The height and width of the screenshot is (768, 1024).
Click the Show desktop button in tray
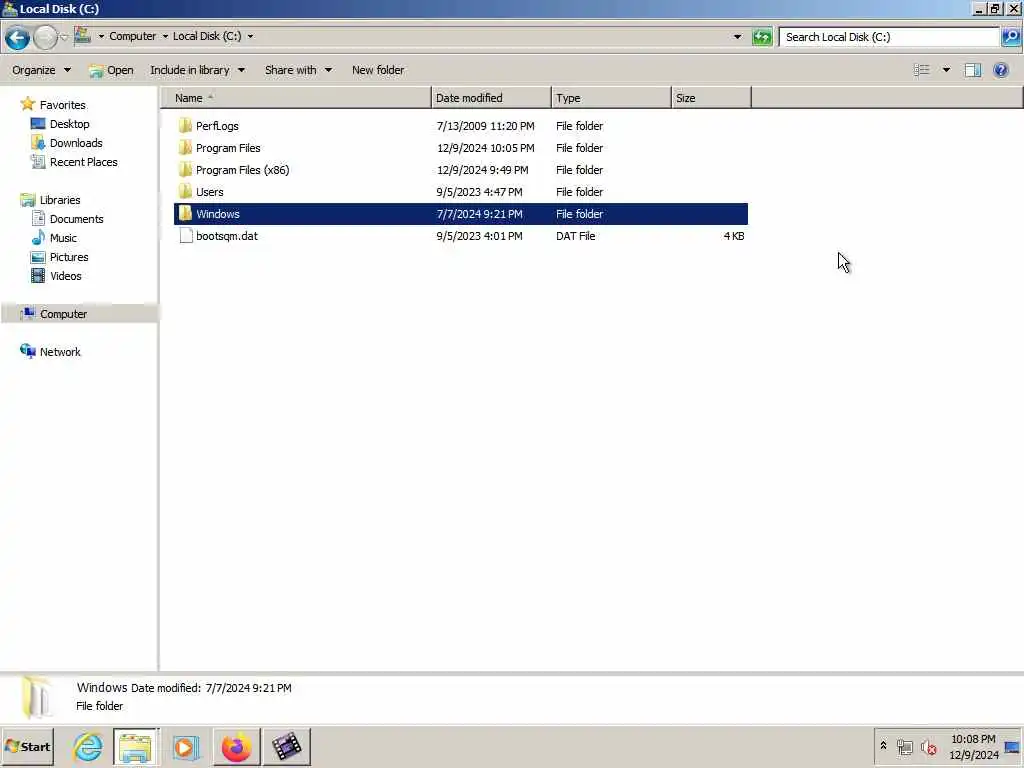(1012, 747)
